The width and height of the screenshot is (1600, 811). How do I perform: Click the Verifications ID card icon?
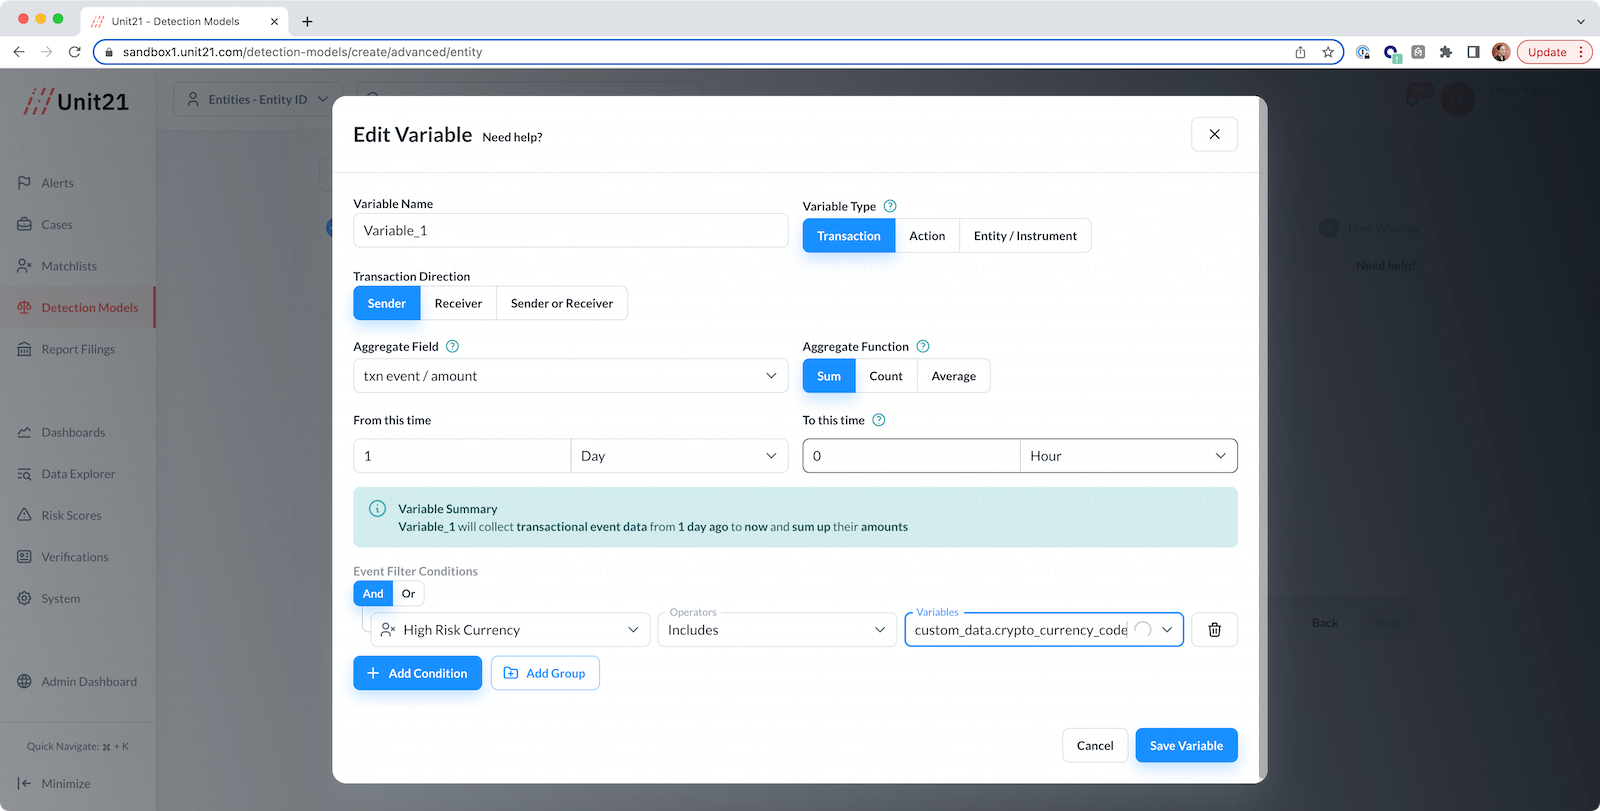tap(24, 557)
